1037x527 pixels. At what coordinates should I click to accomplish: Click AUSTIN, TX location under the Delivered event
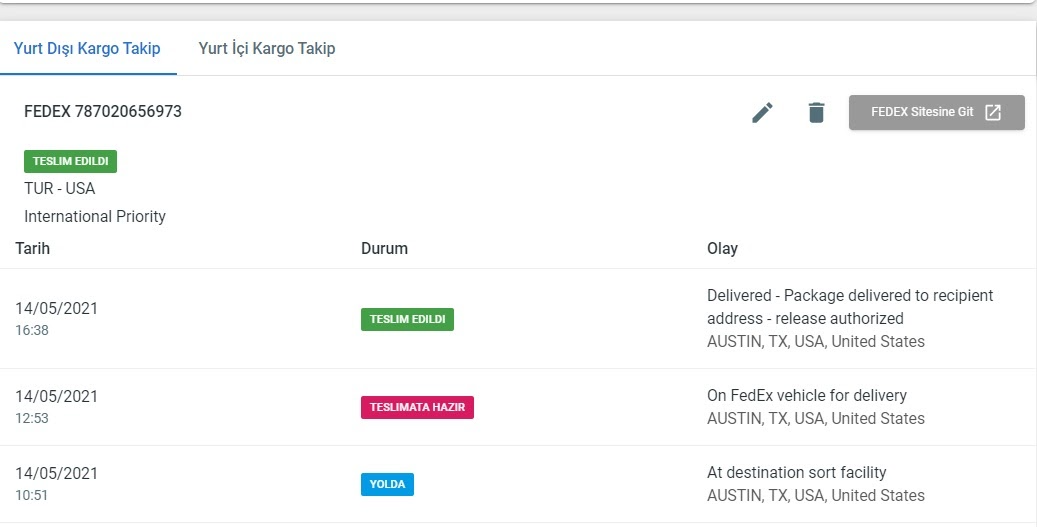tap(815, 341)
